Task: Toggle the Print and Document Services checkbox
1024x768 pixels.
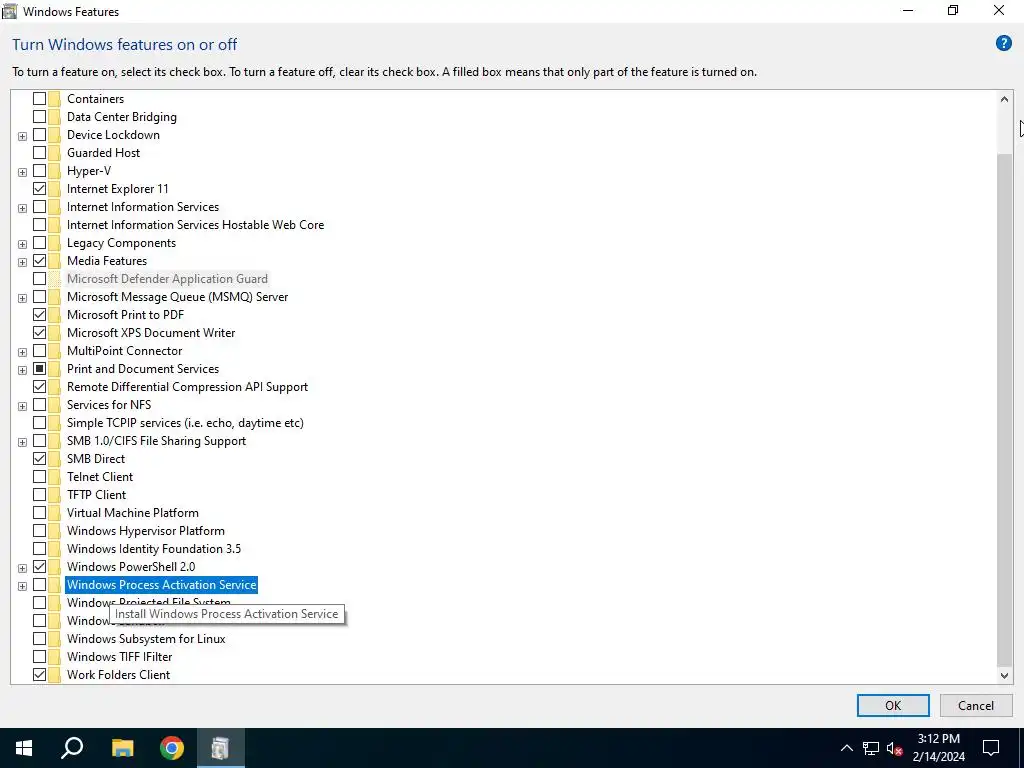Action: [39, 369]
